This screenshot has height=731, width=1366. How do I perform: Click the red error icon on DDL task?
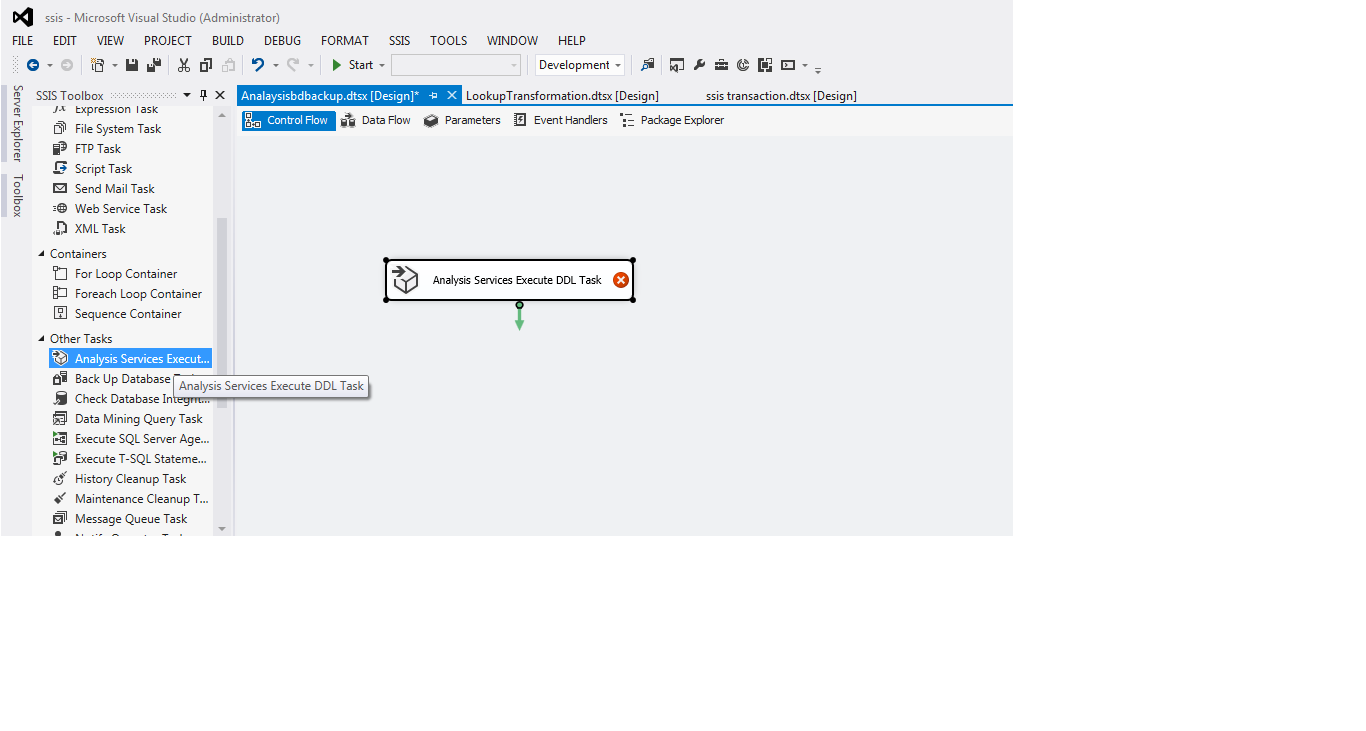(621, 280)
